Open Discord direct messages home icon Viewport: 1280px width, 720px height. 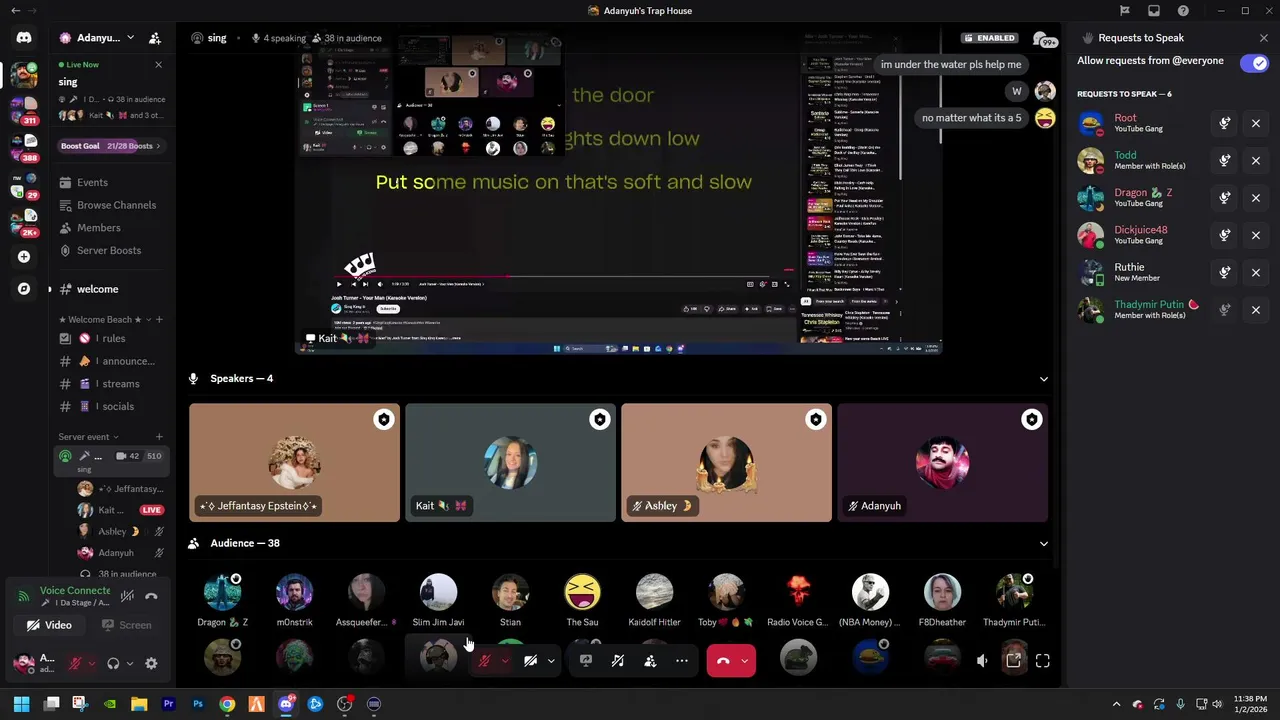[x=24, y=38]
